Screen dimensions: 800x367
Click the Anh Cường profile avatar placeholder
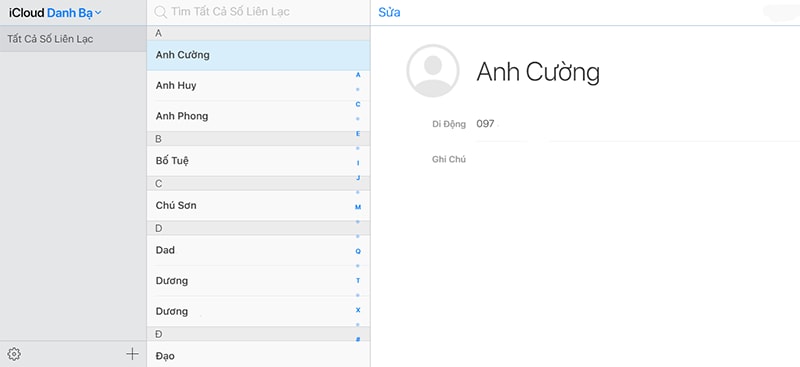coord(433,71)
